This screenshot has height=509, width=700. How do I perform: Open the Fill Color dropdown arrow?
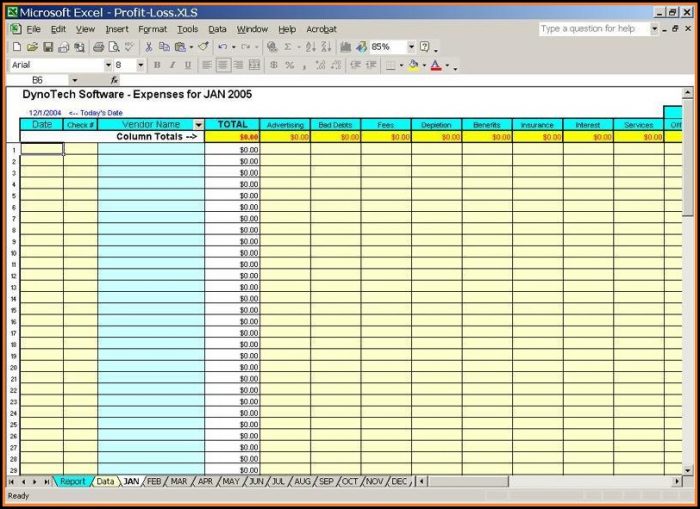click(424, 66)
